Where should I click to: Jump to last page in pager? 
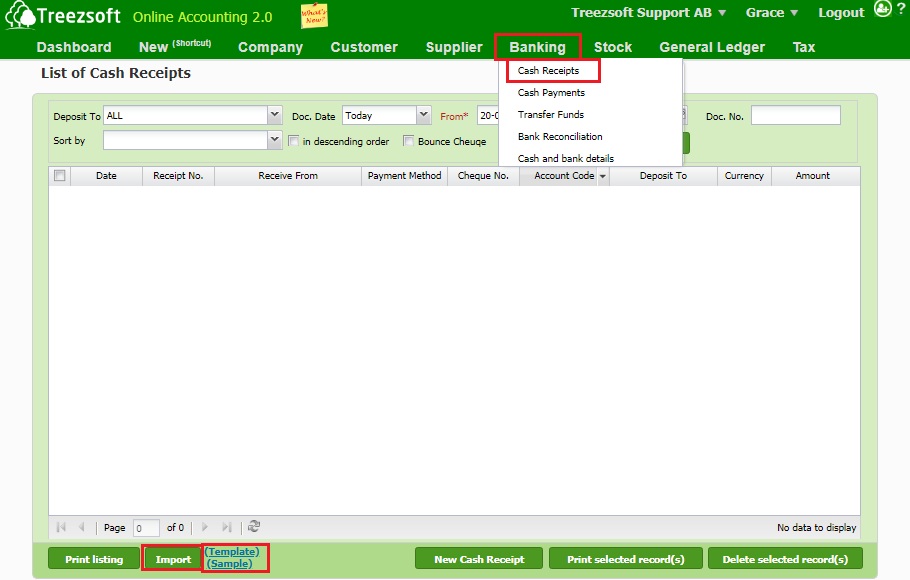click(x=227, y=527)
